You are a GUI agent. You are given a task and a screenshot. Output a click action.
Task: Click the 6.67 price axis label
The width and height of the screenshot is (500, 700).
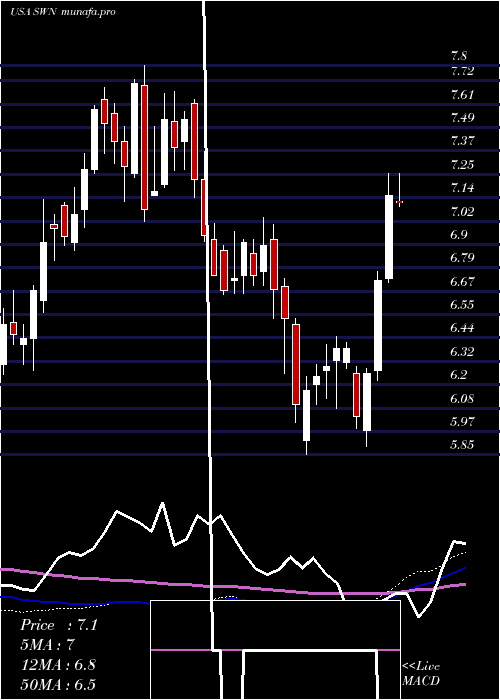coord(462,282)
